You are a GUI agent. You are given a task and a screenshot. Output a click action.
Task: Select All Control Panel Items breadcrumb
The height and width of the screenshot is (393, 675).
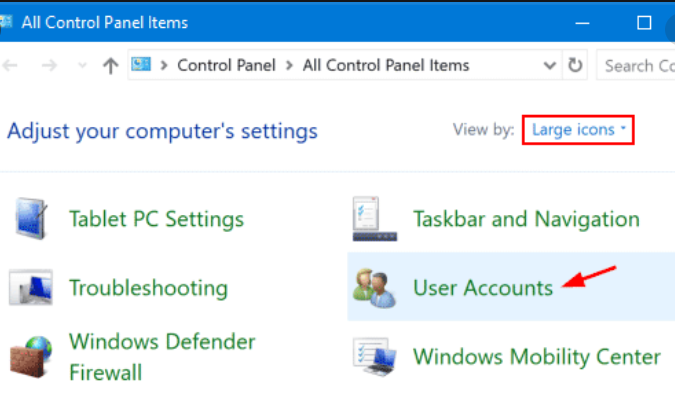(386, 65)
